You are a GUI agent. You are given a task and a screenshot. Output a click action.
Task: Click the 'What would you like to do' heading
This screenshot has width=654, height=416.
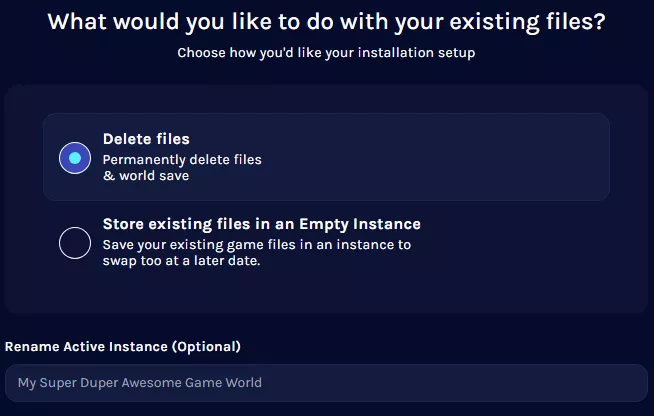click(x=326, y=22)
